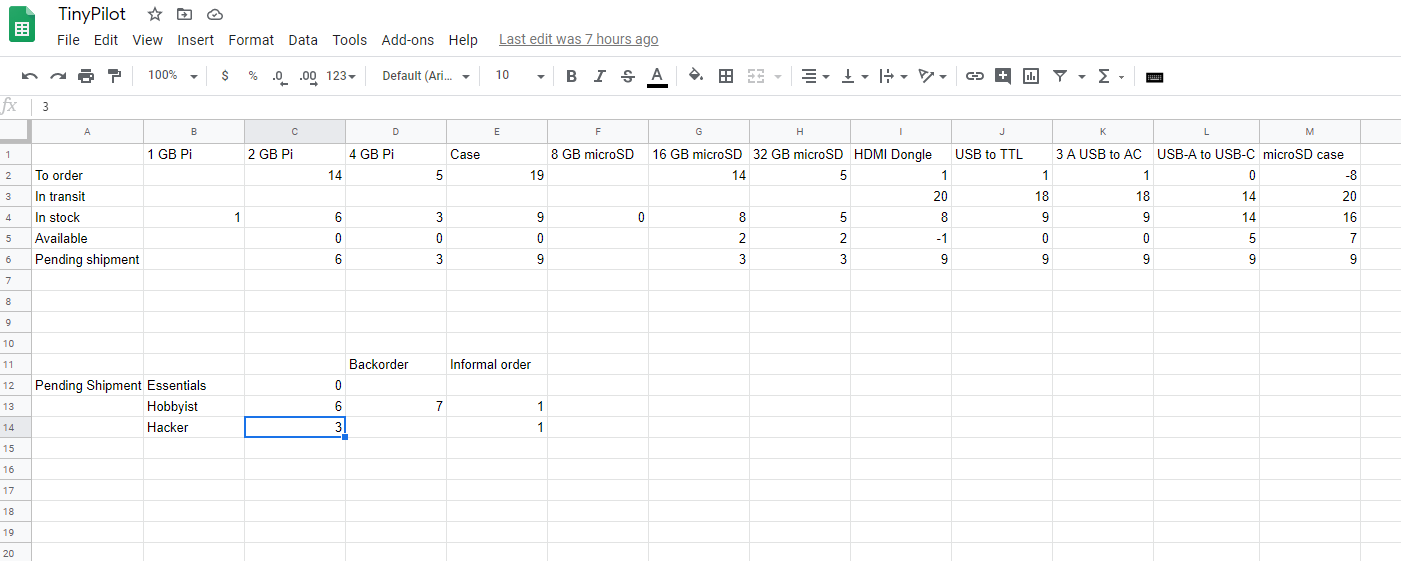
Task: Open the Default (Arial) font dropdown
Action: pos(426,76)
